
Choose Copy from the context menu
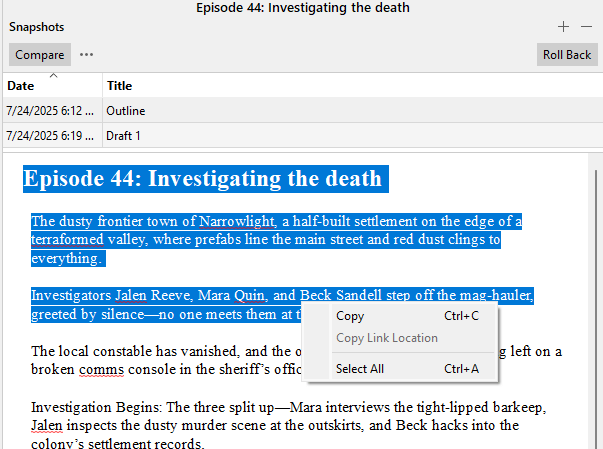(350, 316)
